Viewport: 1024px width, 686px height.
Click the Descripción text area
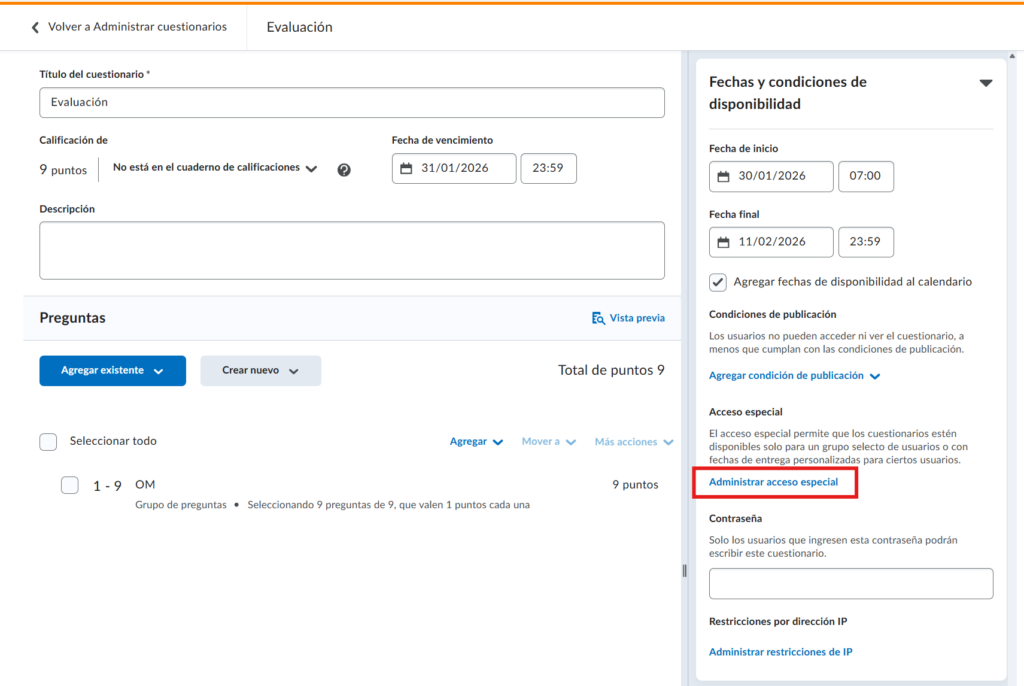click(351, 250)
